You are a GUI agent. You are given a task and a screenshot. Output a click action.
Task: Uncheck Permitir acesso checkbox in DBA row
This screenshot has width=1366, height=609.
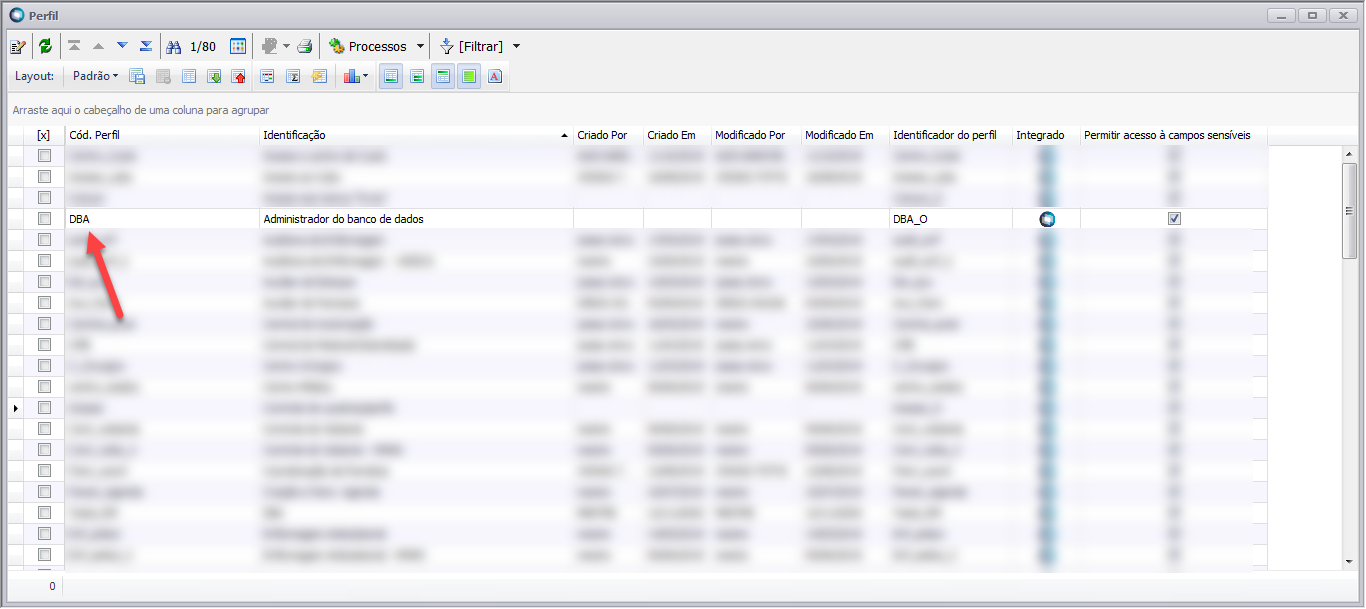tap(1174, 218)
